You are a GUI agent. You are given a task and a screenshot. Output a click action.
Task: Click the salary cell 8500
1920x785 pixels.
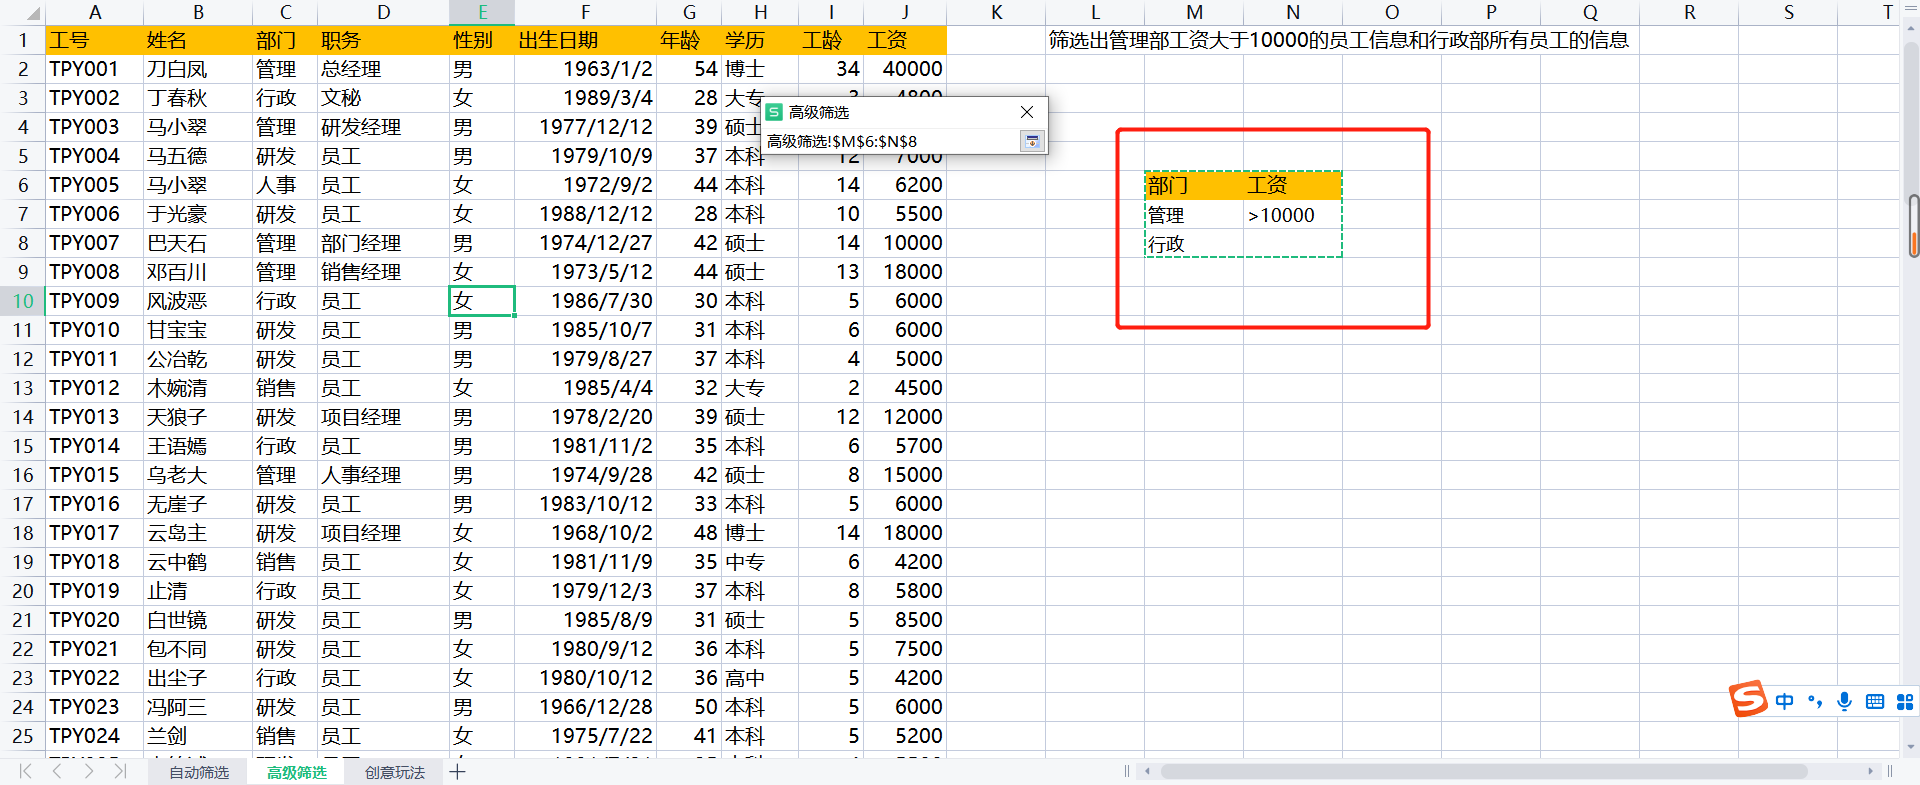(x=905, y=620)
